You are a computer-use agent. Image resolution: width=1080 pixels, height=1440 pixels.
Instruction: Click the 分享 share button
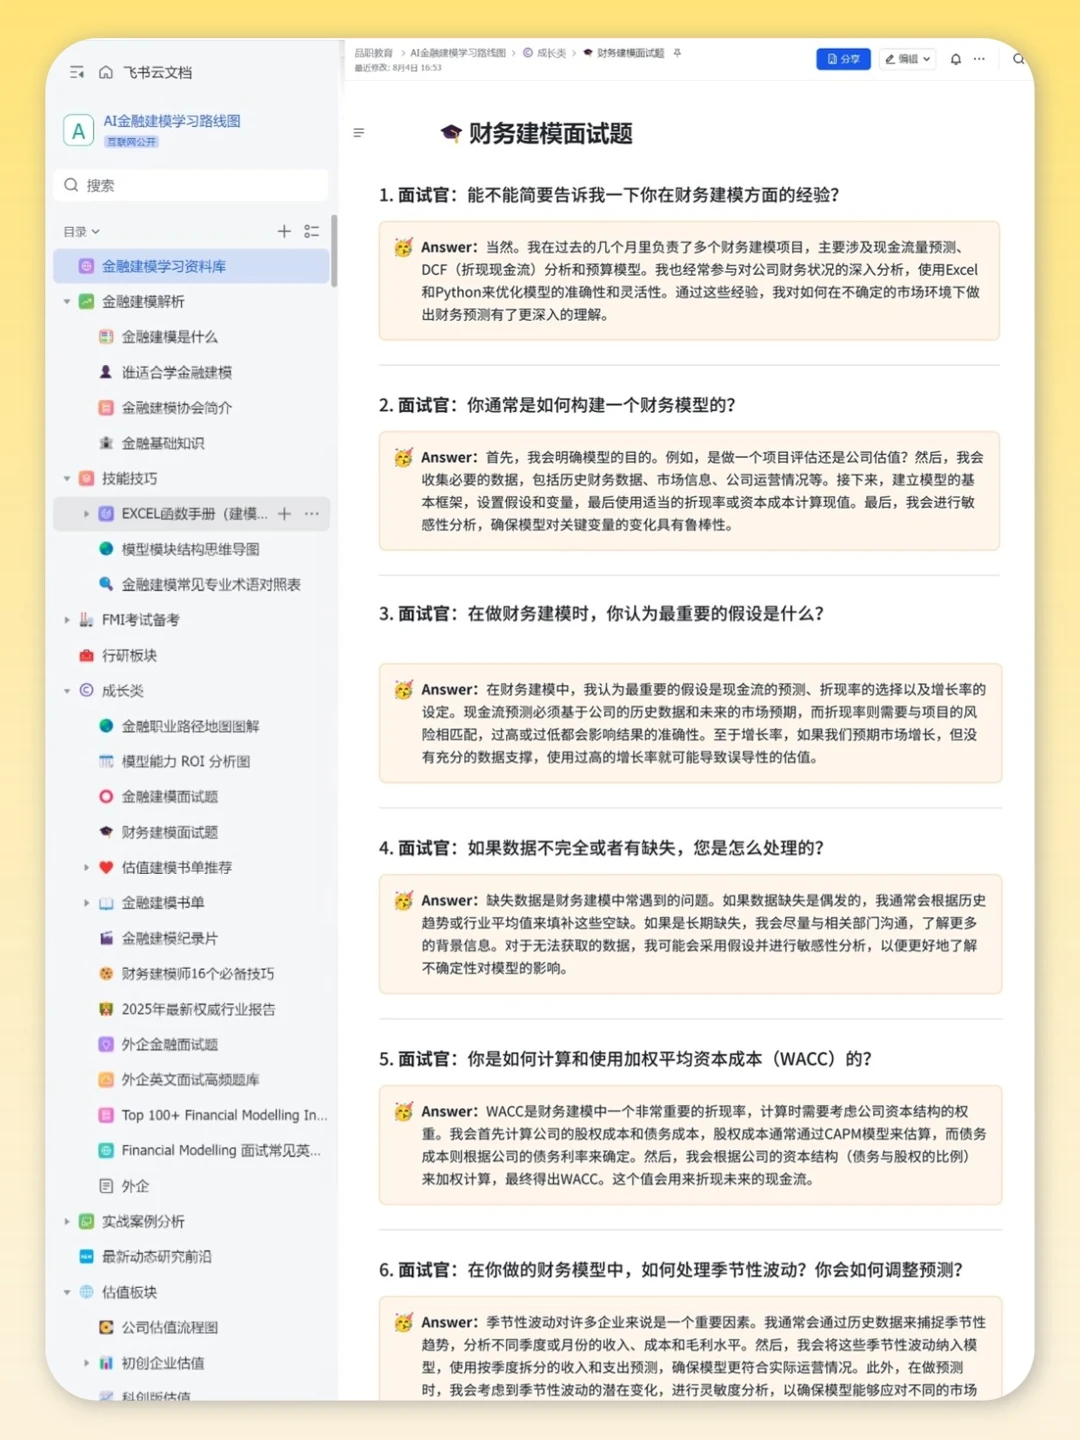pyautogui.click(x=843, y=59)
